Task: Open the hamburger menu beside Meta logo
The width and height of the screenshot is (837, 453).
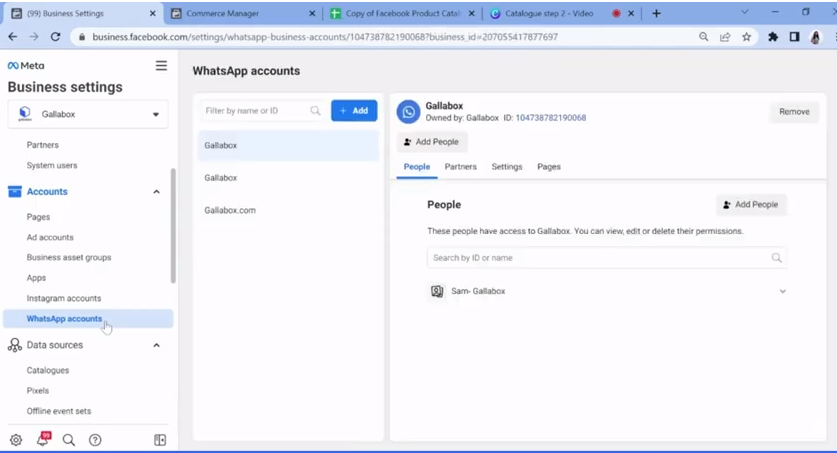Action: (x=161, y=66)
